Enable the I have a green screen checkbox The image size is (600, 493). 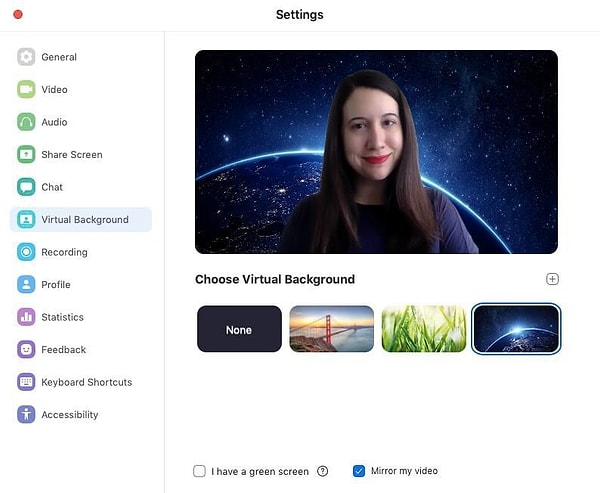[199, 471]
